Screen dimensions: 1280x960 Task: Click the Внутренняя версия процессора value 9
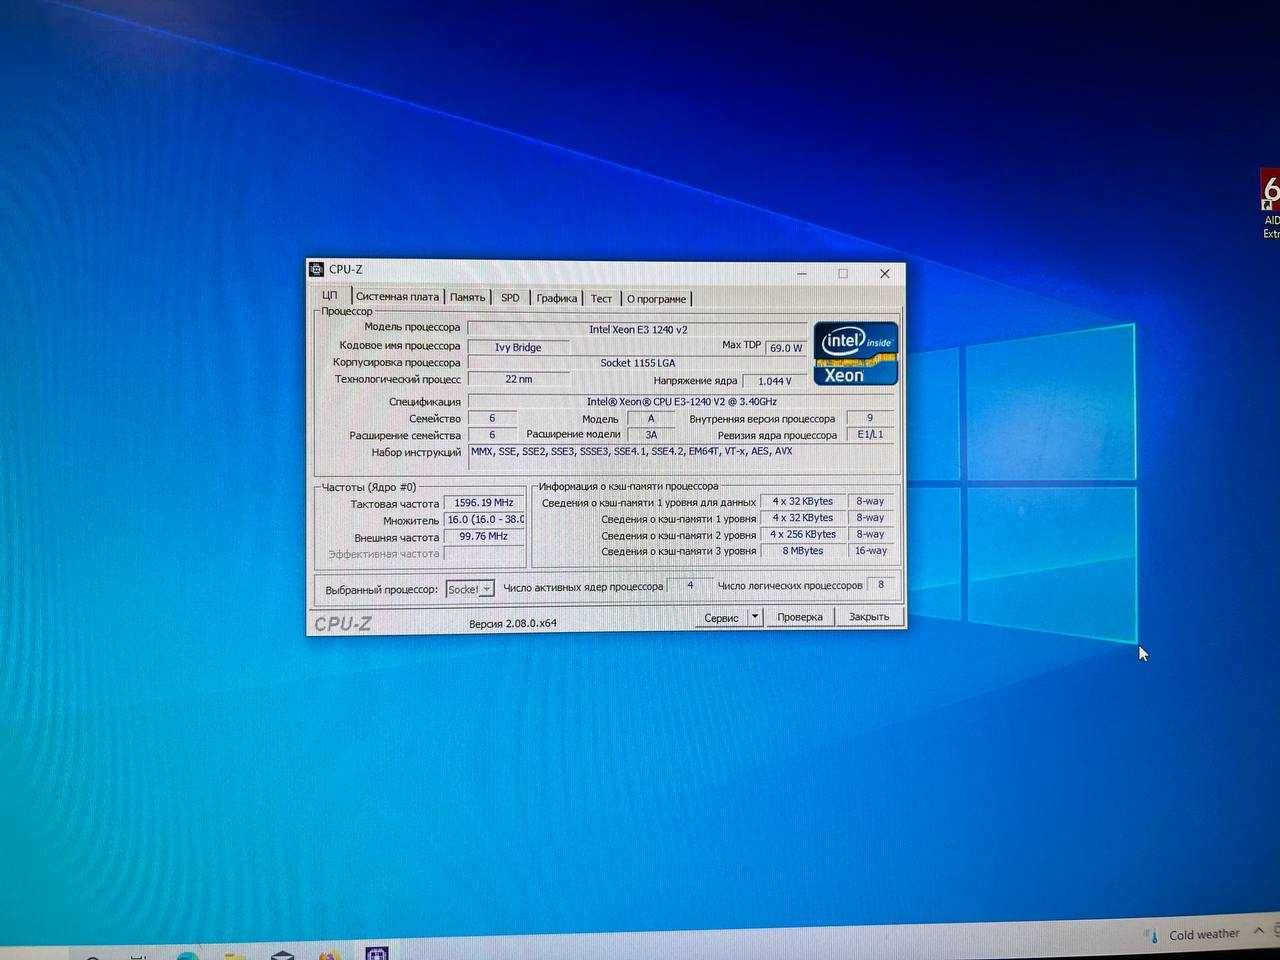[870, 418]
